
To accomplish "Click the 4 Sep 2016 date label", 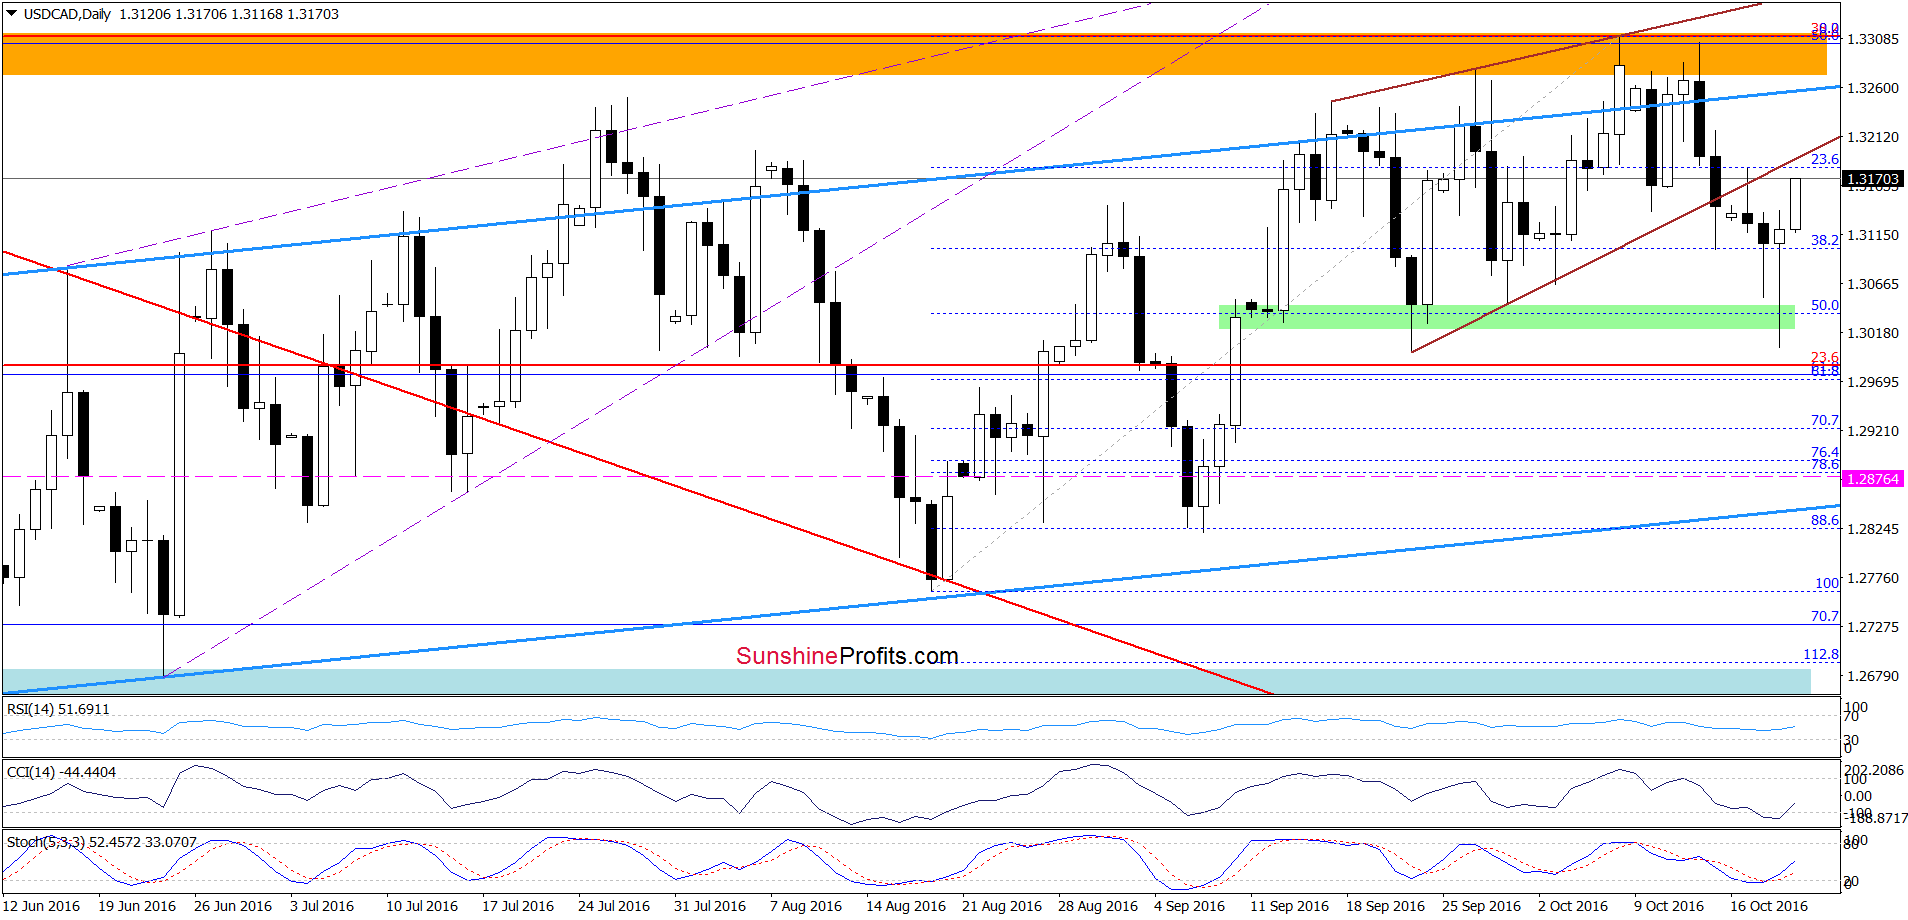I will pyautogui.click(x=1190, y=906).
